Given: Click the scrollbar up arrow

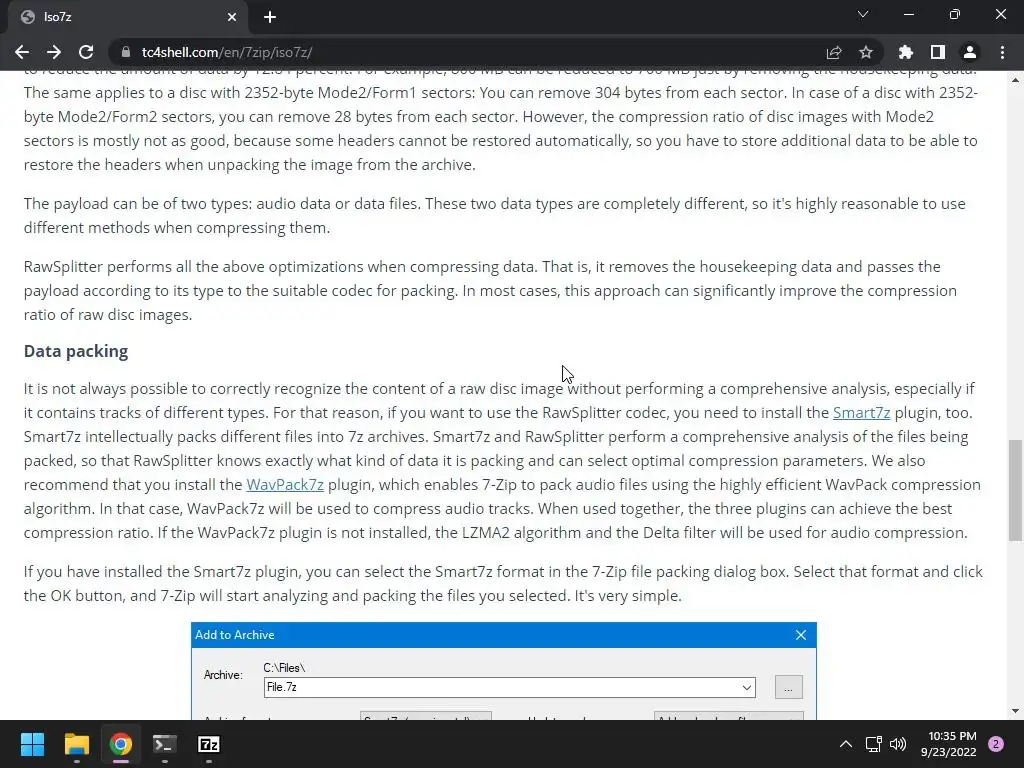Looking at the screenshot, I should coord(1015,80).
